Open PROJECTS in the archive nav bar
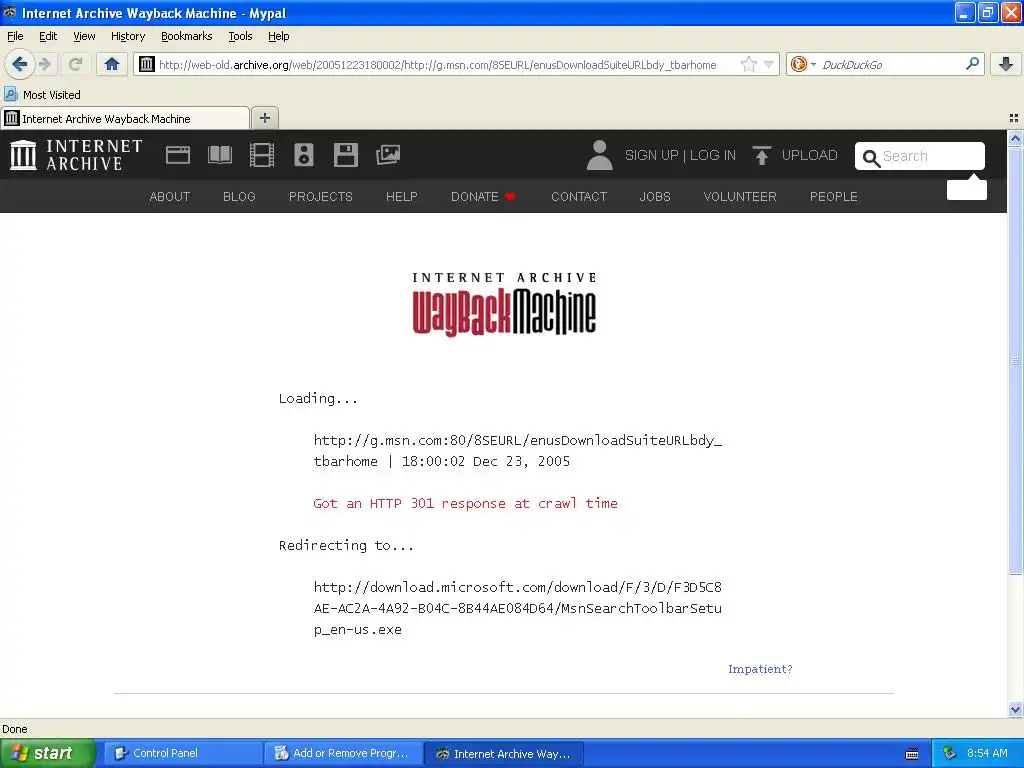 coord(321,197)
